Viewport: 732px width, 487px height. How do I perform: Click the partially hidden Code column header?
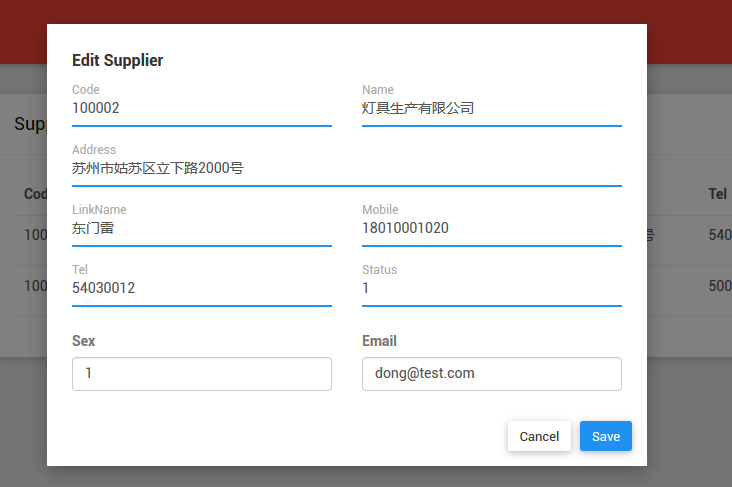(35, 194)
